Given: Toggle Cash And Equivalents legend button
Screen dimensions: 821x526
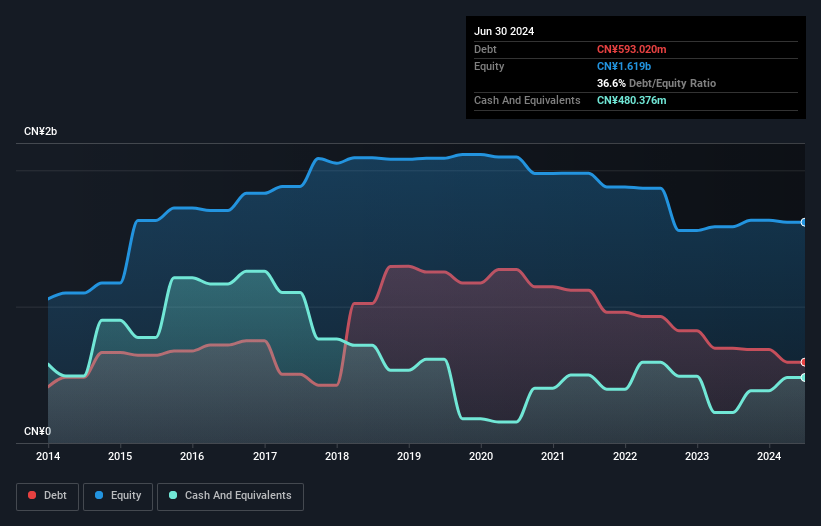Looking at the screenshot, I should [x=230, y=496].
